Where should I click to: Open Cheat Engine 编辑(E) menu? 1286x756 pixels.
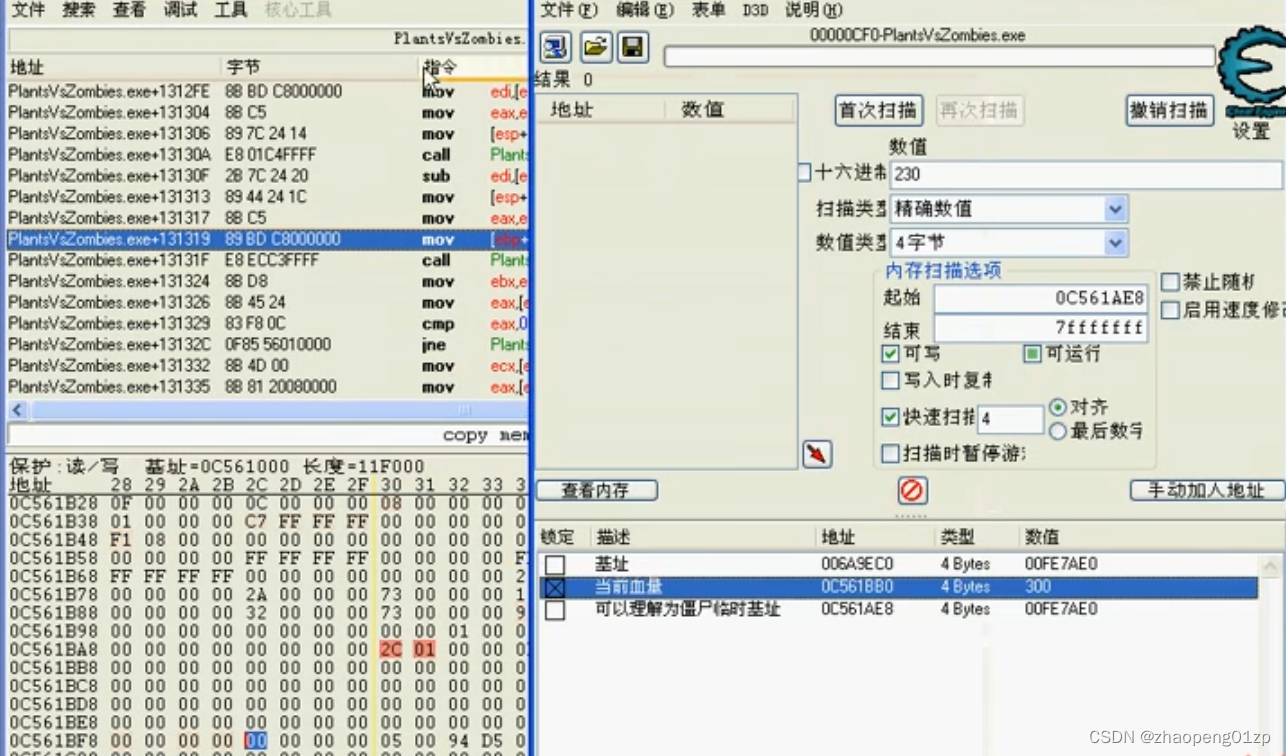(645, 10)
